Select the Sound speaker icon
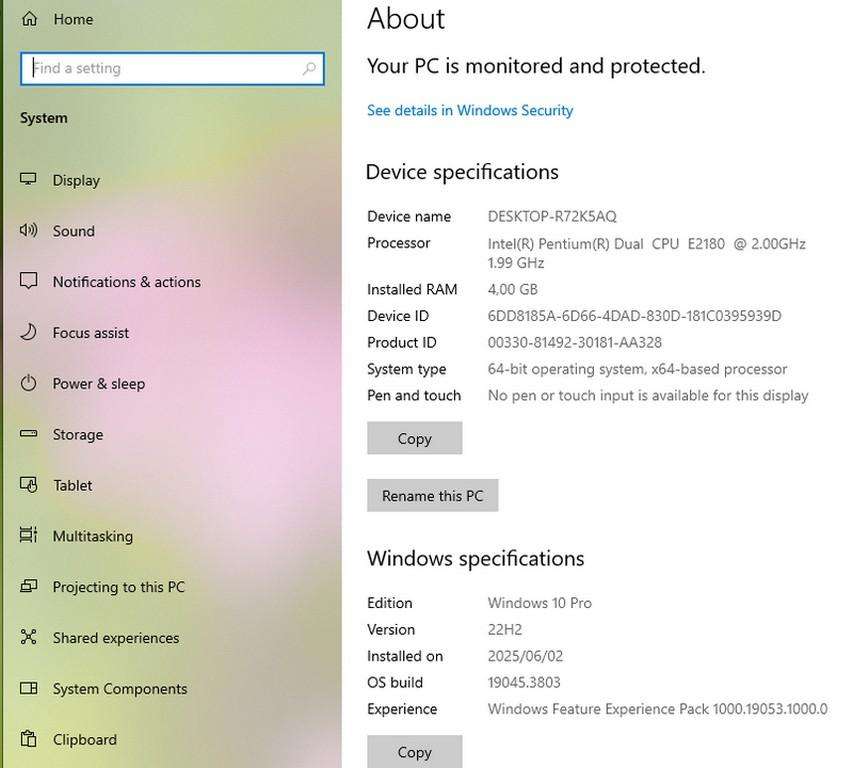The width and height of the screenshot is (853, 768). 29,231
